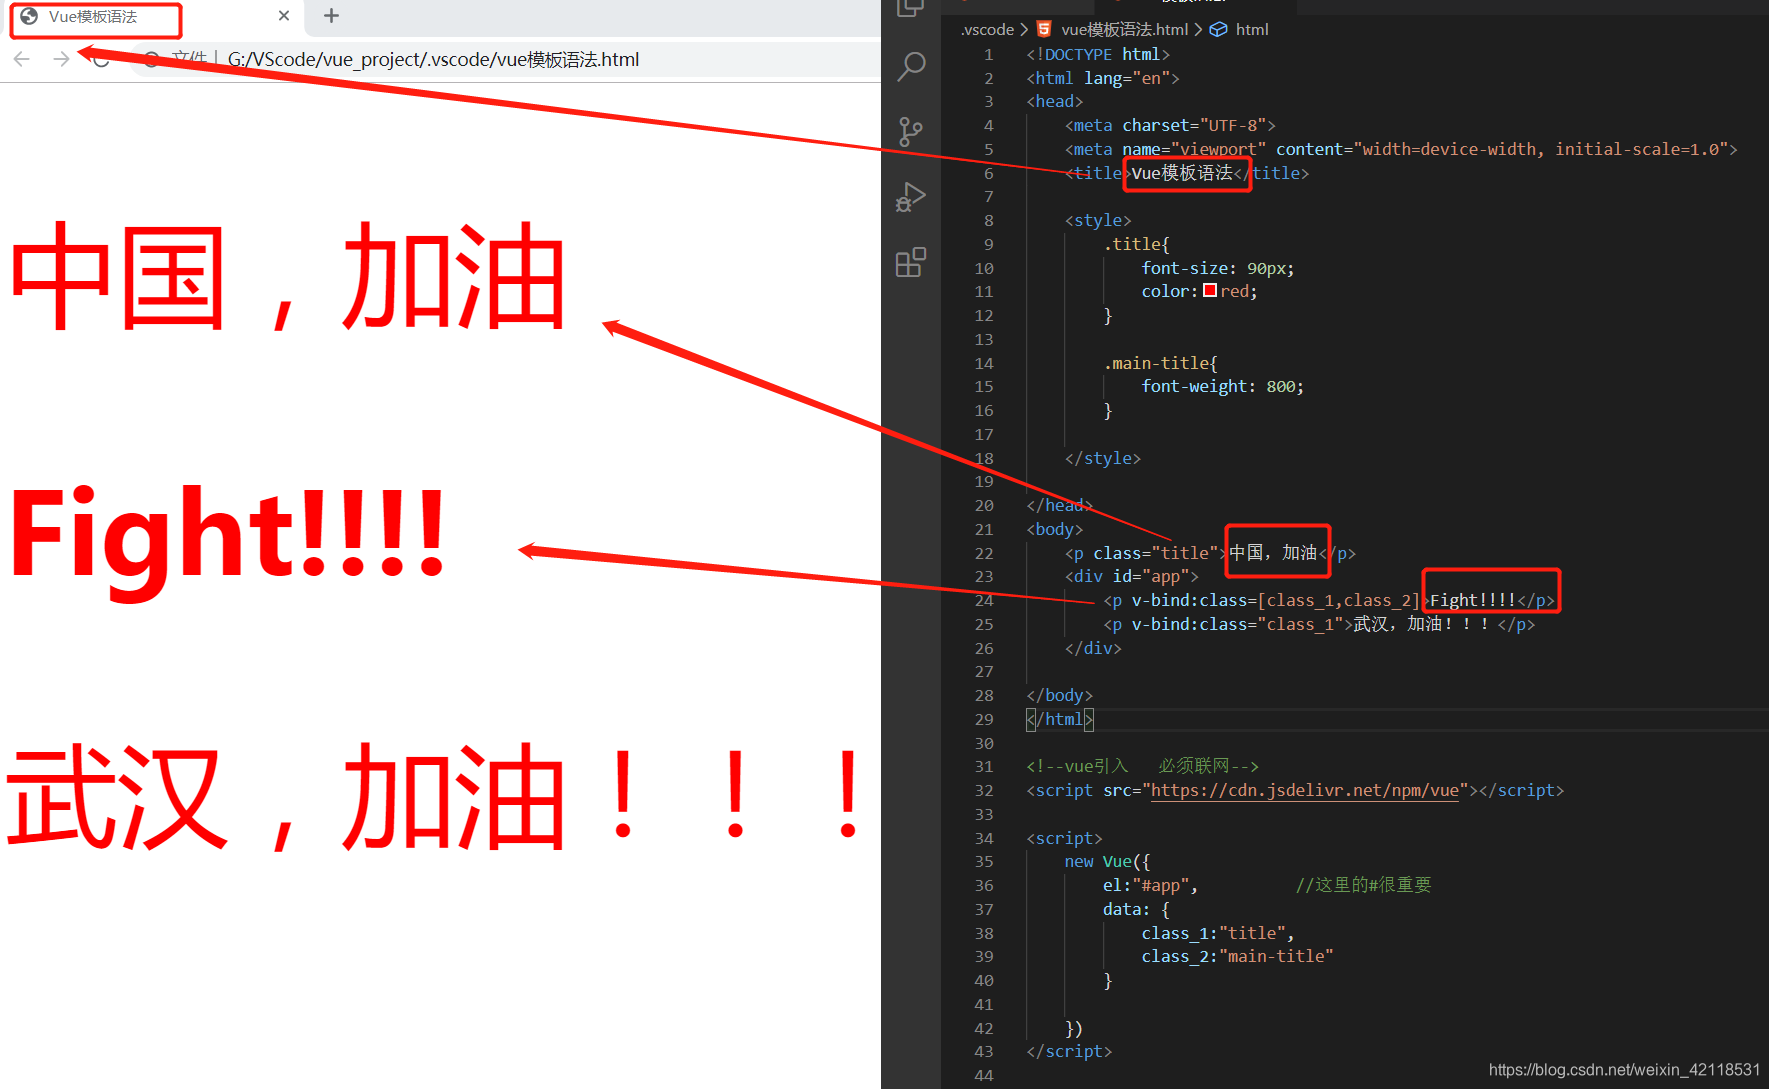Click the new Vue({ line
This screenshot has height=1089, width=1769.
tap(1107, 862)
